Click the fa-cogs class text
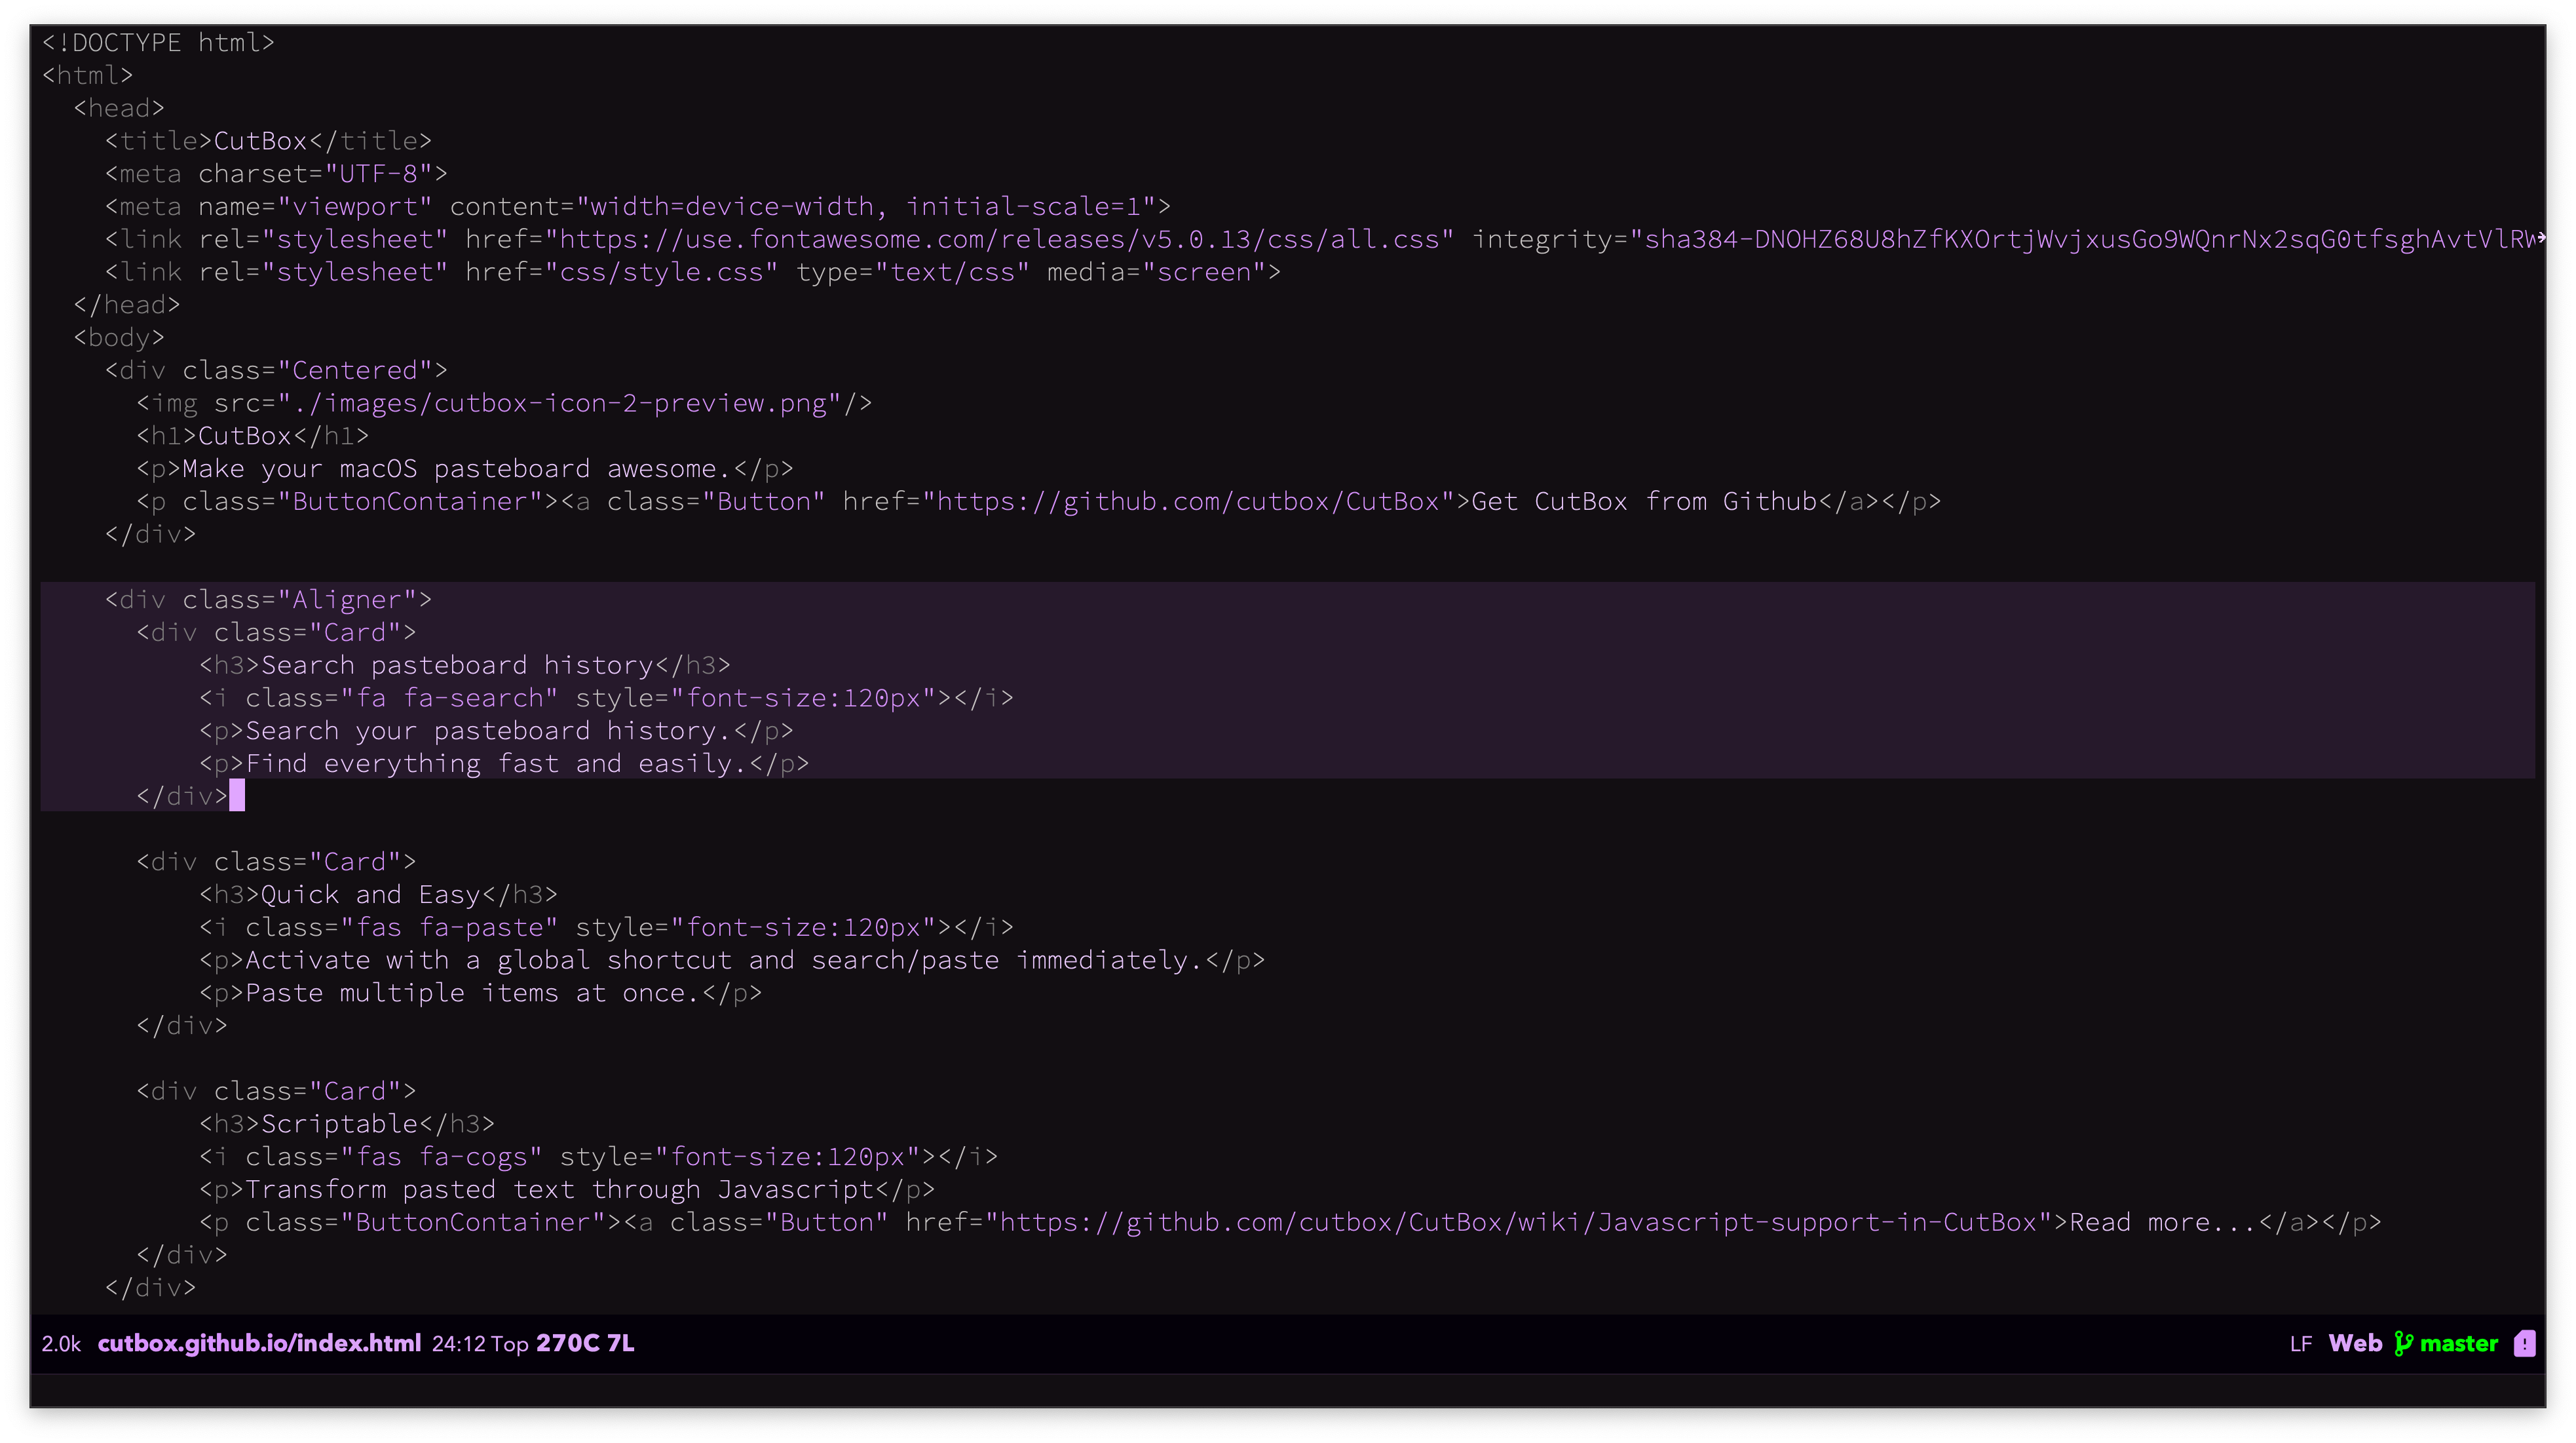Viewport: 2576px width, 1443px height. pos(473,1157)
